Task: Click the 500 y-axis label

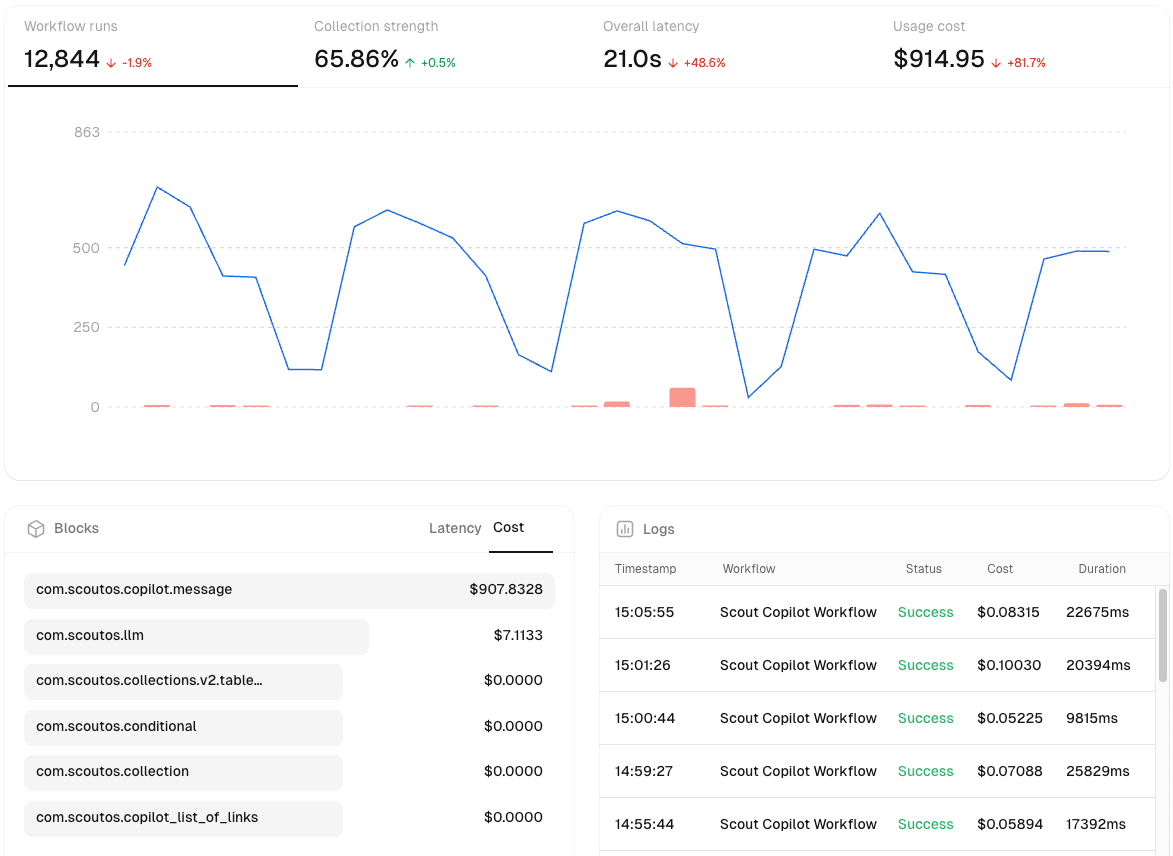Action: pos(86,248)
